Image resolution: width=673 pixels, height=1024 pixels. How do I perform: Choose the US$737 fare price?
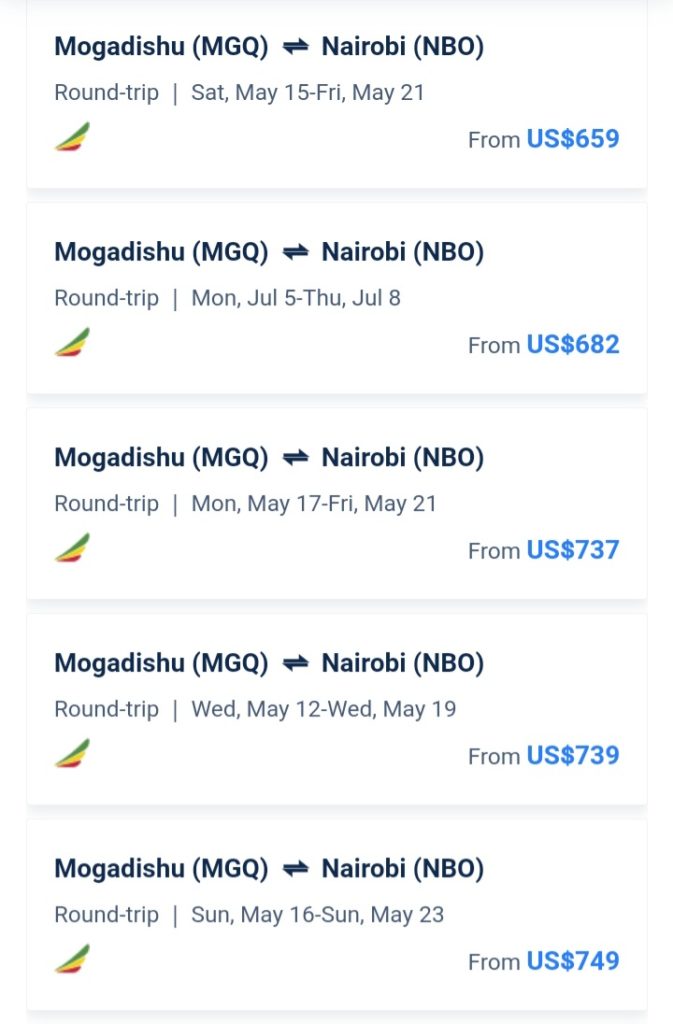572,550
